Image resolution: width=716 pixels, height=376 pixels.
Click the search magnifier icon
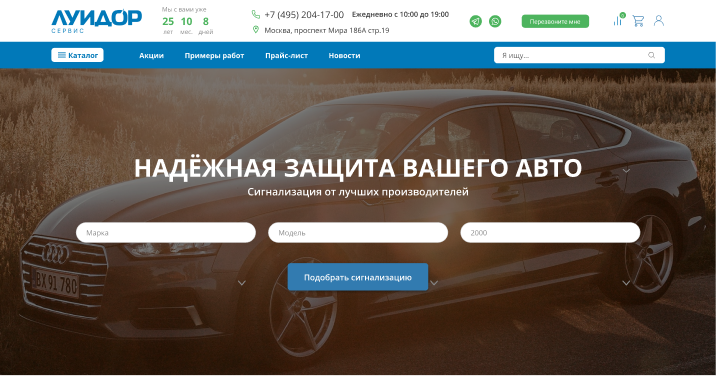coord(652,55)
